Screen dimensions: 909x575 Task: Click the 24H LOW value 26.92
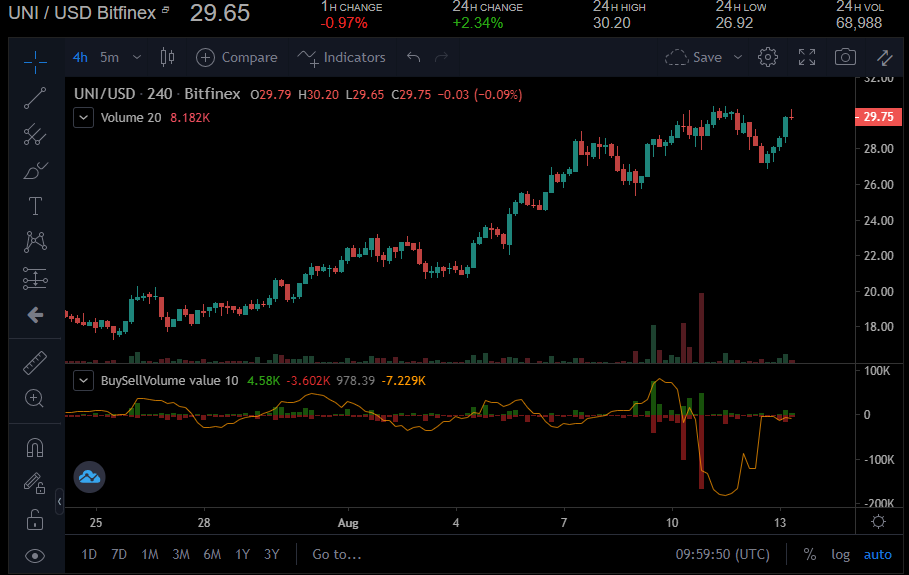(x=734, y=23)
